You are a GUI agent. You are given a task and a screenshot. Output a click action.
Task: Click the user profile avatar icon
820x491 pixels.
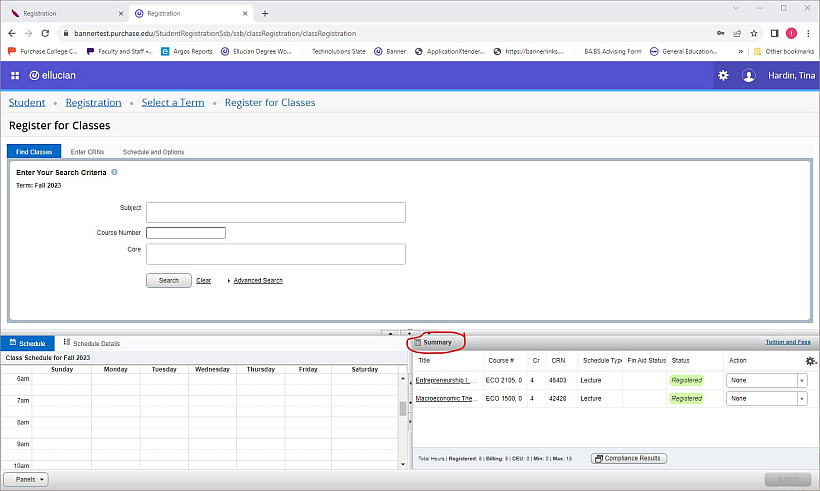pos(749,75)
